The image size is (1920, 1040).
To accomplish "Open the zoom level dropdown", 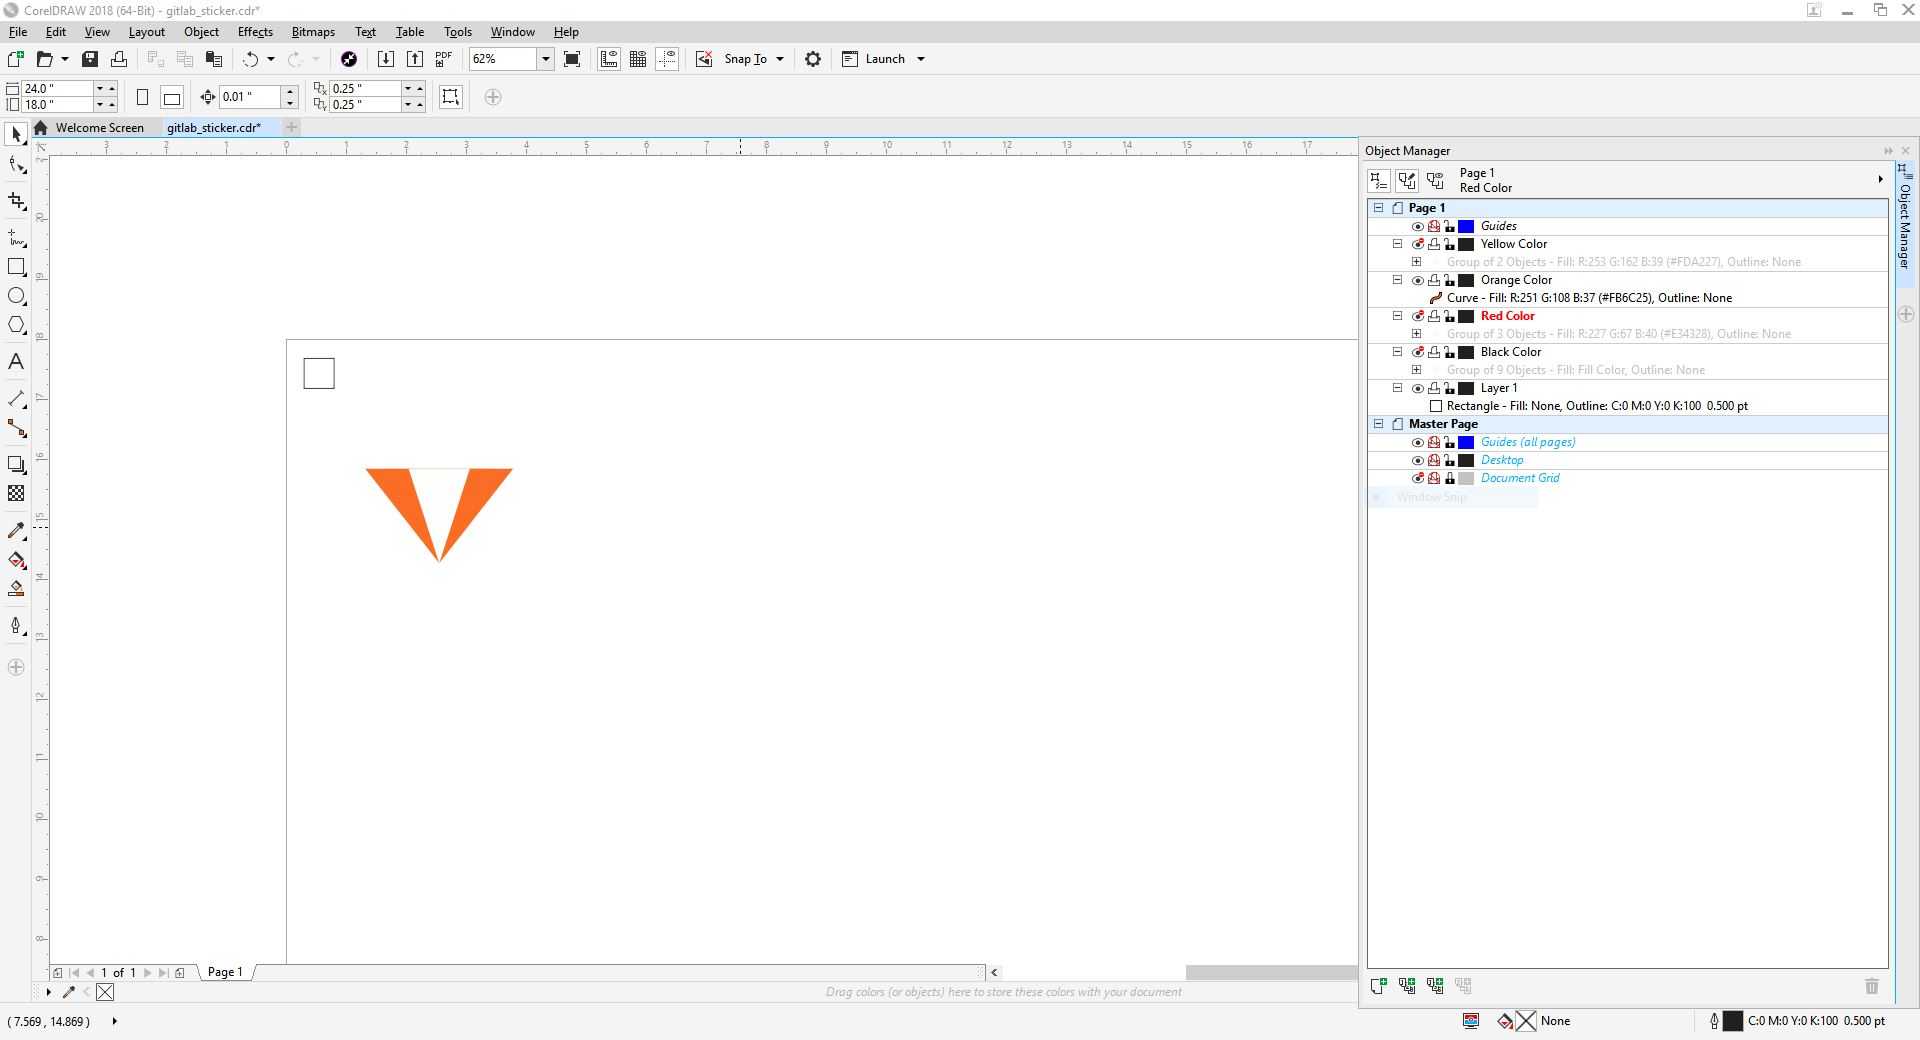I will pos(546,59).
